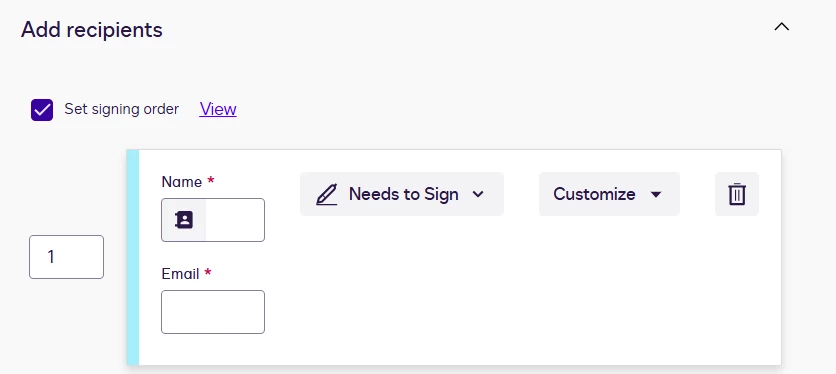Screen dimensions: 836x374
Task: Click the Customize triangle arrow
Action: (656, 194)
